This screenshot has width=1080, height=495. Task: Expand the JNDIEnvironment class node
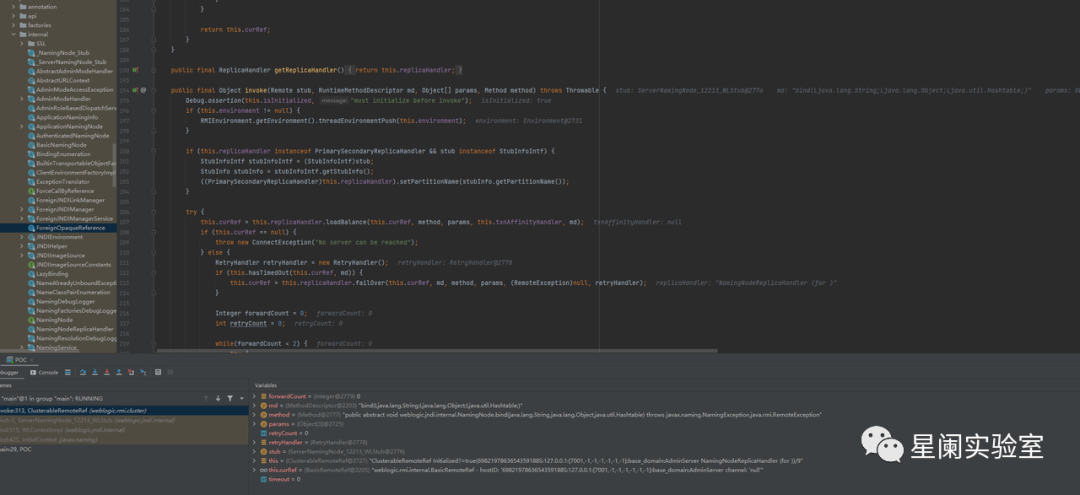[22, 237]
